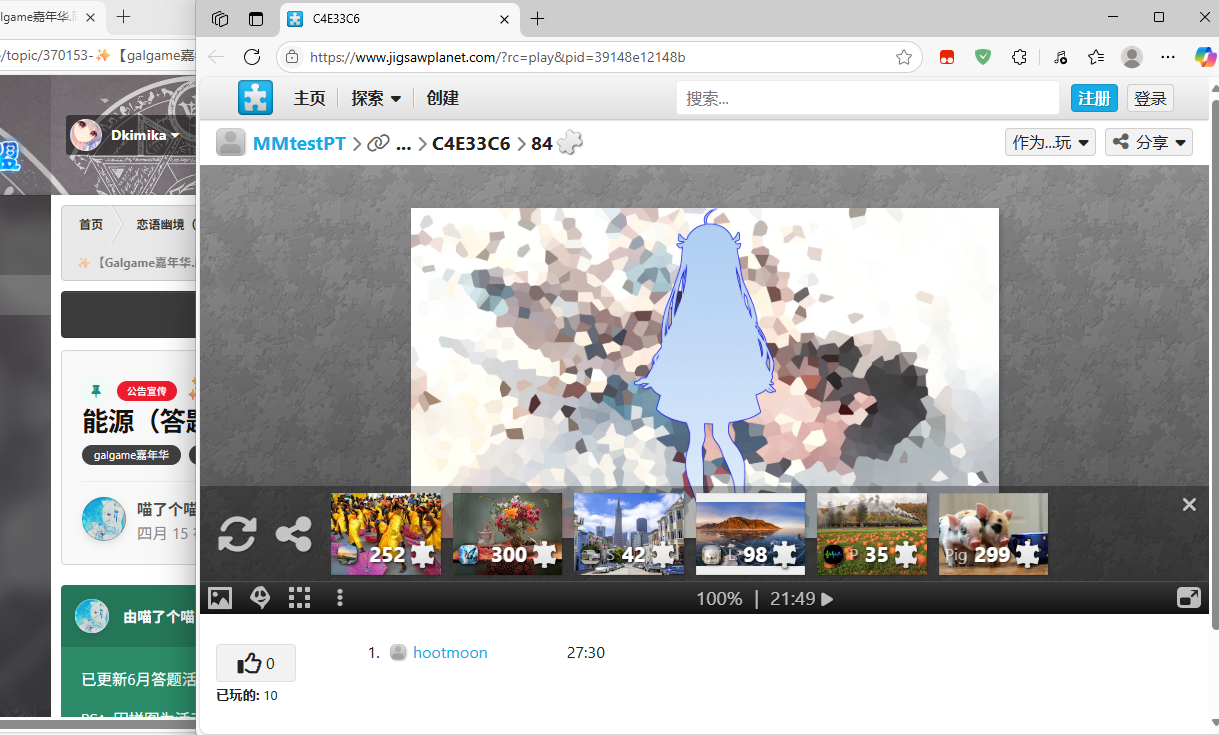
Task: Click the arrange pieces grid icon
Action: [x=299, y=598]
